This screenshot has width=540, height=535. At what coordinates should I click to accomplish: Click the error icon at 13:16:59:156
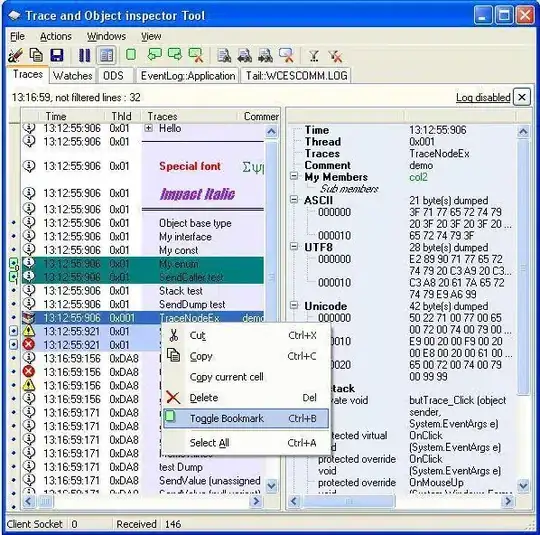tap(29, 371)
